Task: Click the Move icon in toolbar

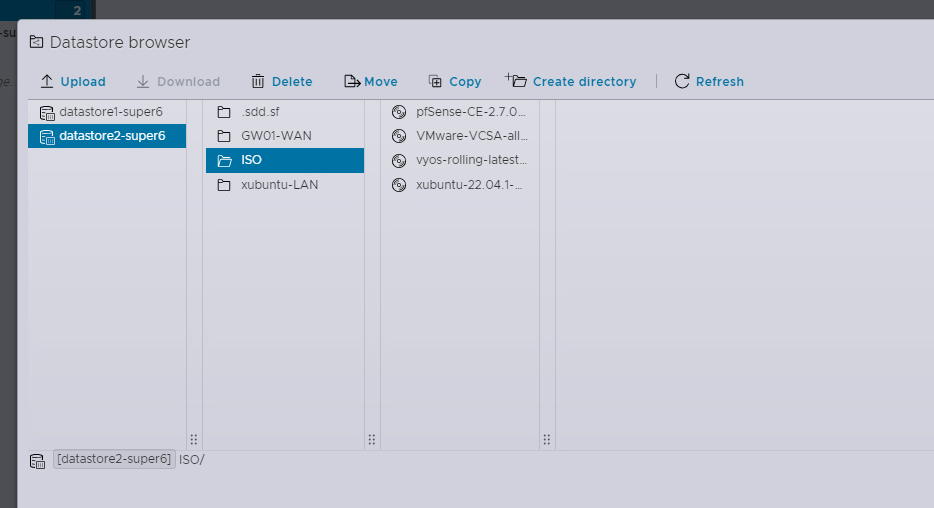Action: (x=351, y=82)
